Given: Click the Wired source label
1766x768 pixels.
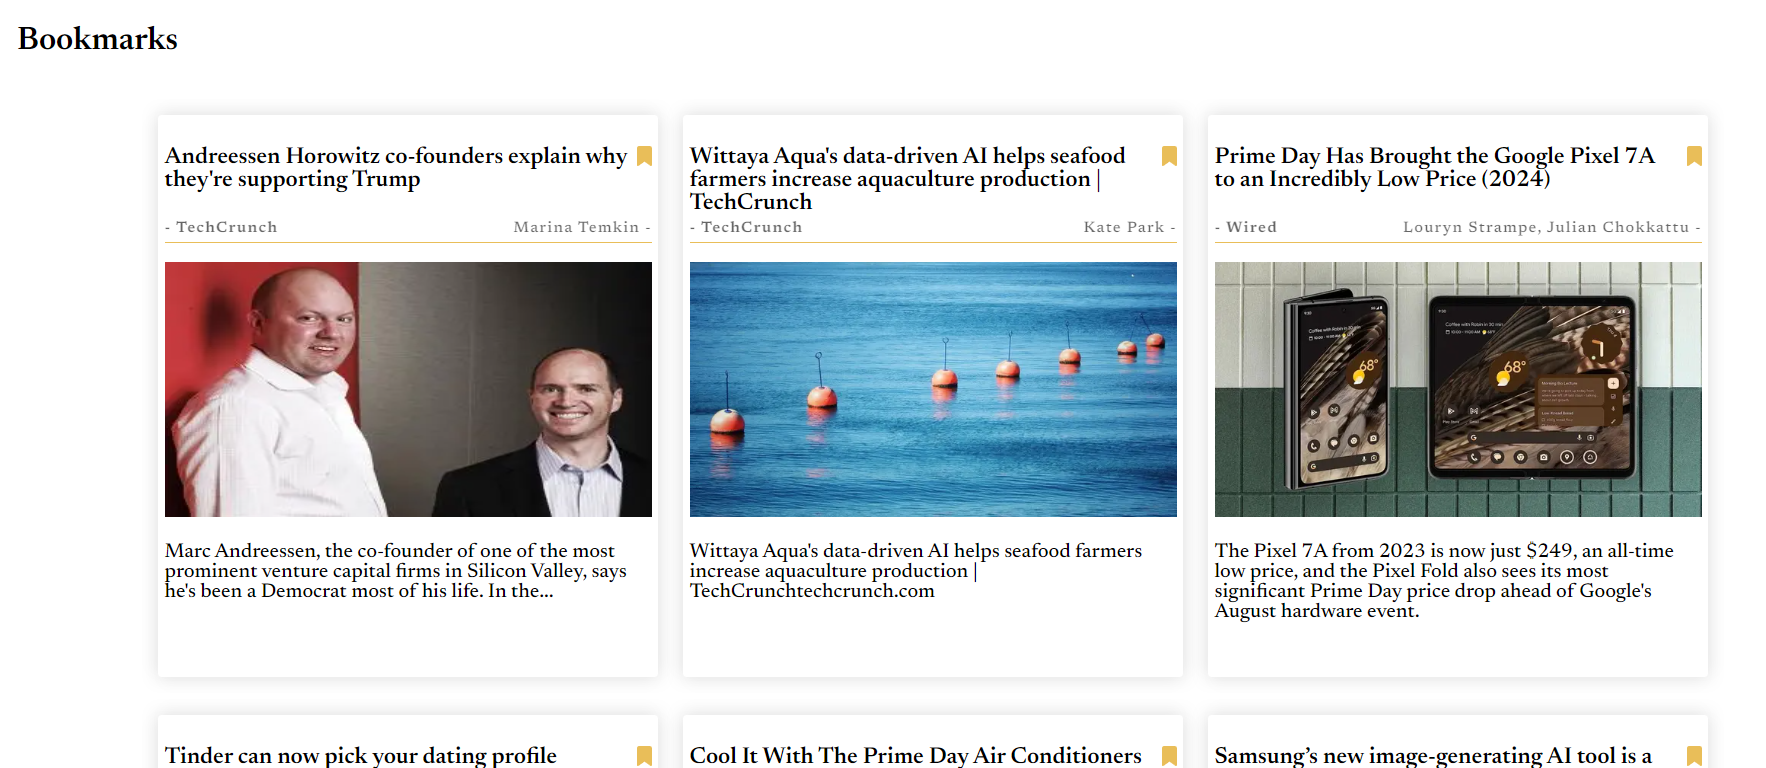Looking at the screenshot, I should pos(1251,227).
